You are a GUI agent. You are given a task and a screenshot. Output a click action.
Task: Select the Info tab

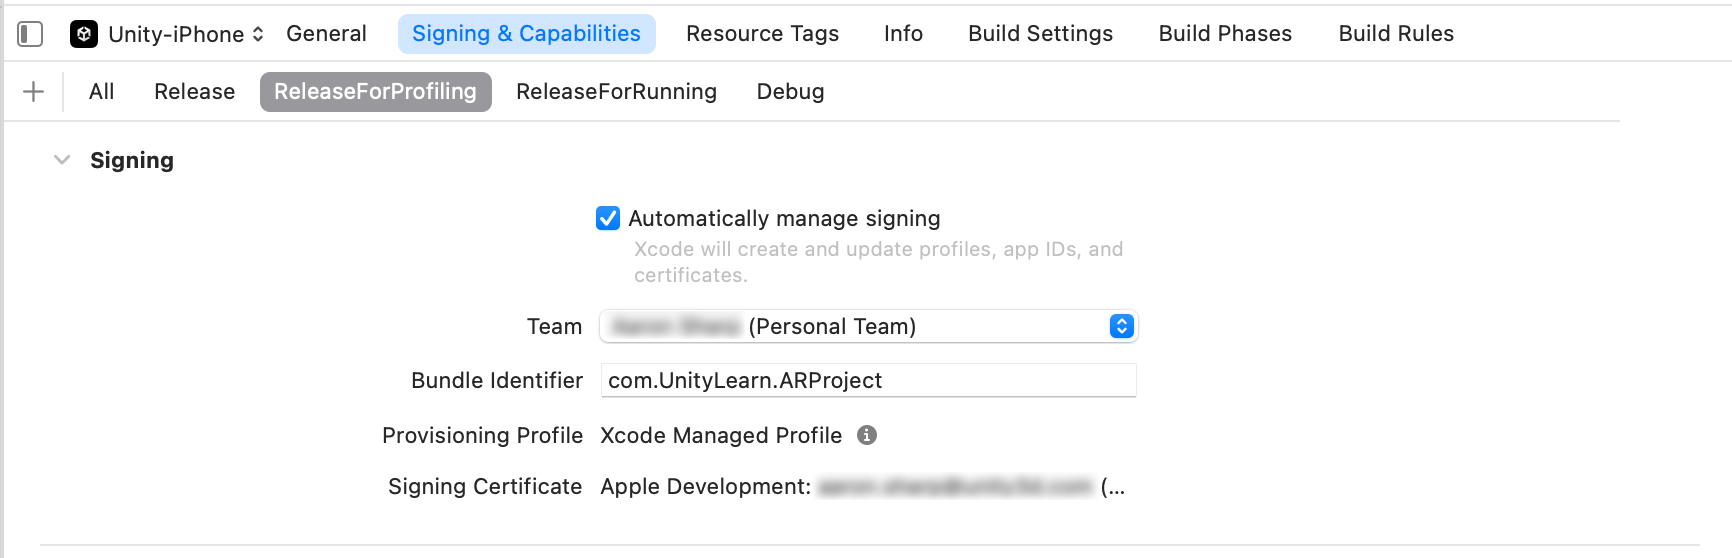[903, 34]
